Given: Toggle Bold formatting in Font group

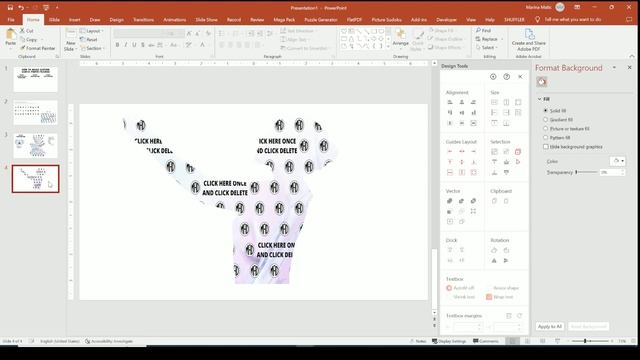Looking at the screenshot, I should (x=118, y=45).
